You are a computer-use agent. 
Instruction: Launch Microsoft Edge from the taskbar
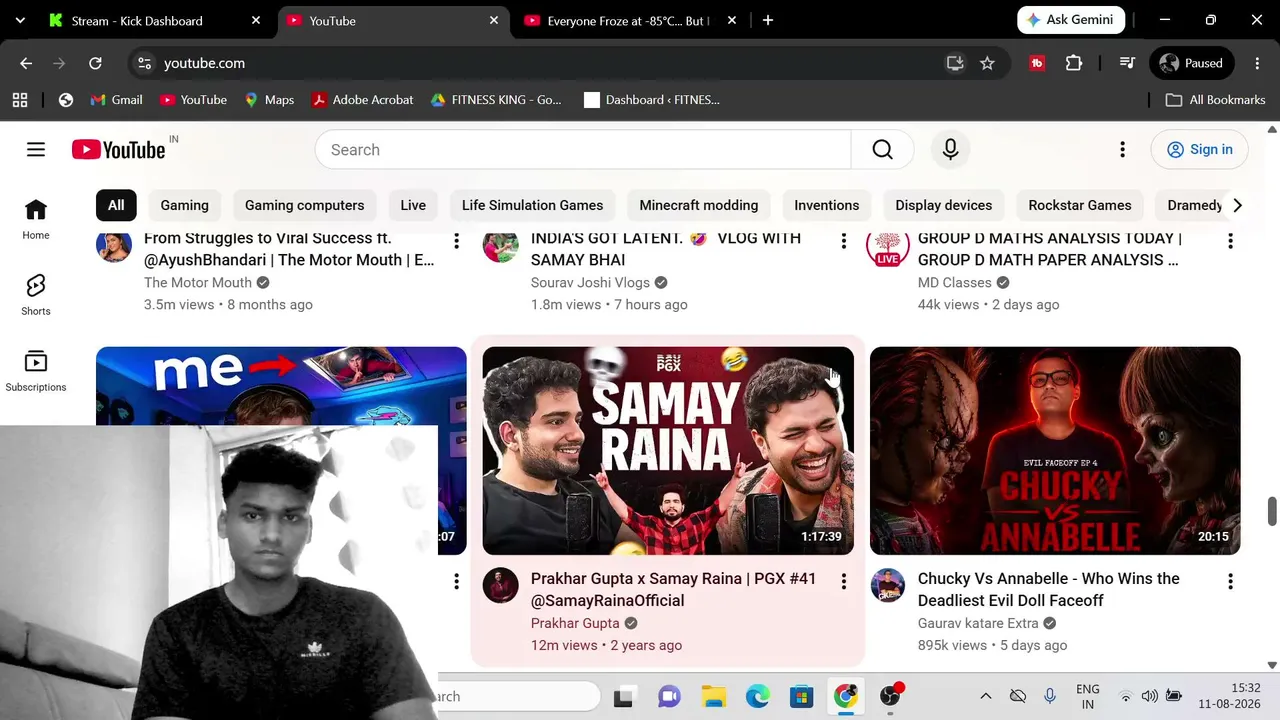click(x=757, y=696)
